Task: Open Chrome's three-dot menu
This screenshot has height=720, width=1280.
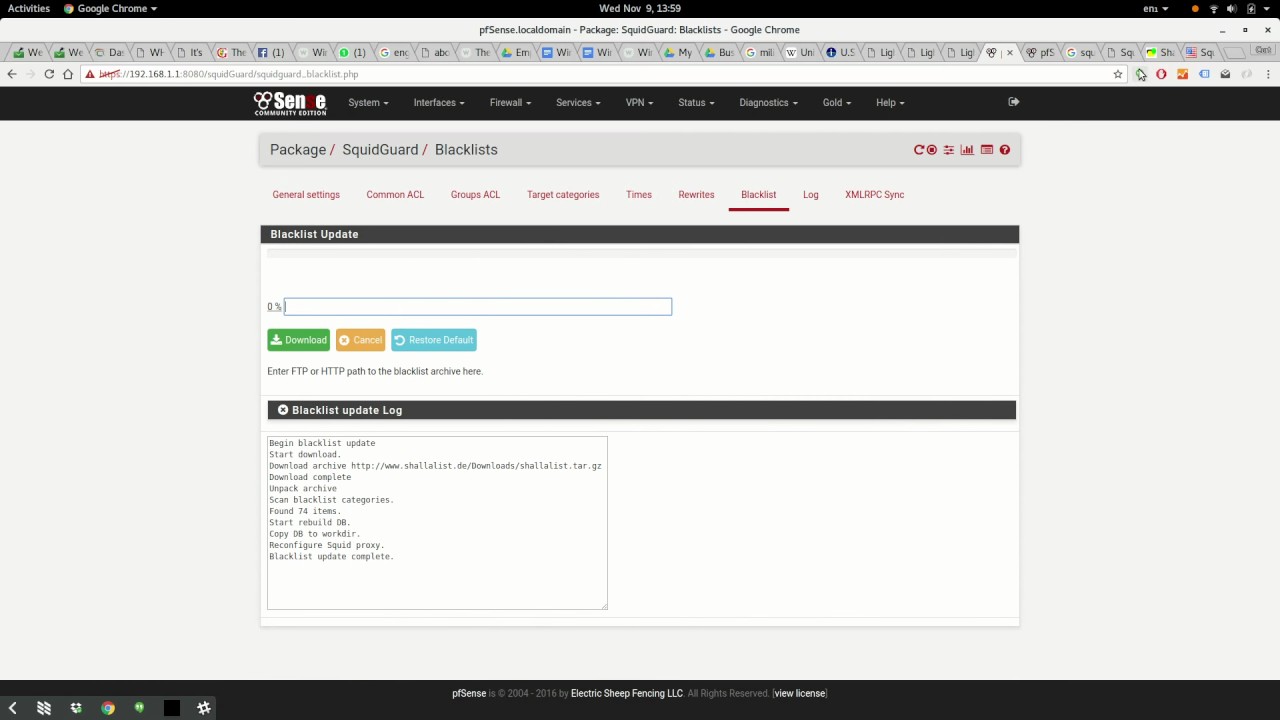Action: coord(1268,74)
